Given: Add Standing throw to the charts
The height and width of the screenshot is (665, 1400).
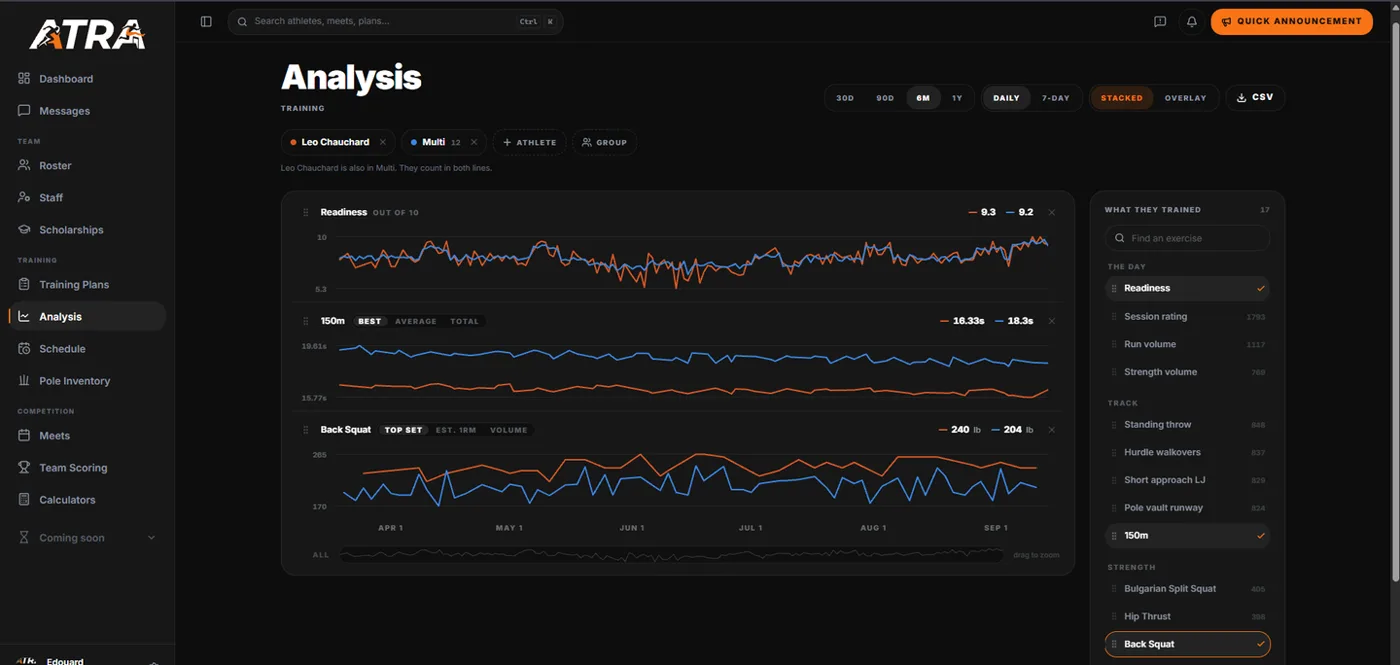Looking at the screenshot, I should coord(1188,425).
